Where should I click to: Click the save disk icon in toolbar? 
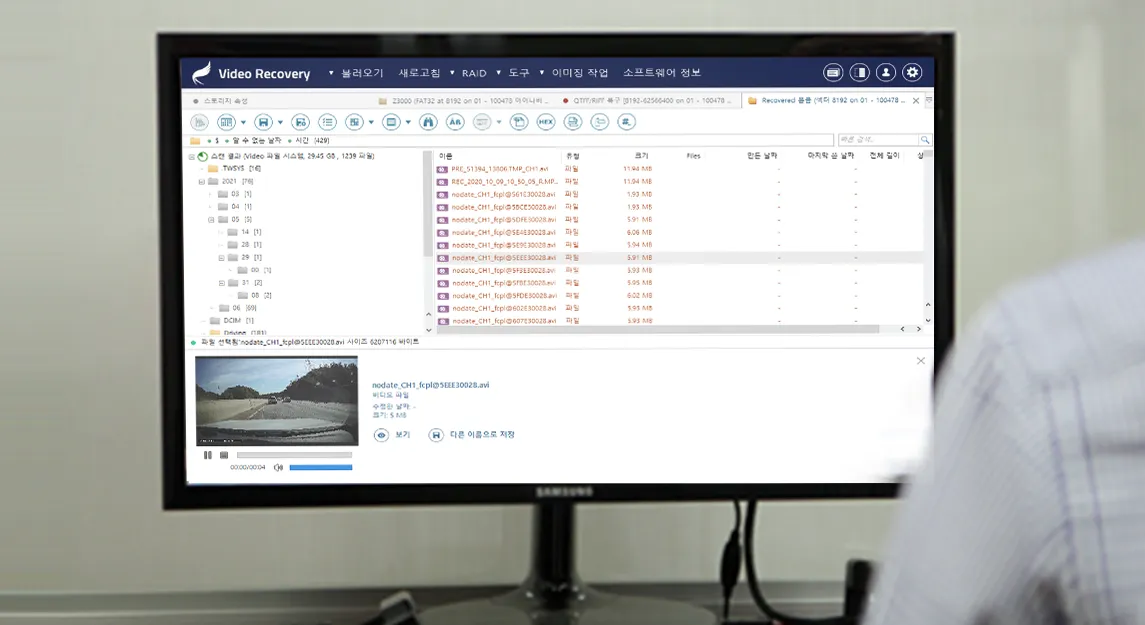click(263, 122)
